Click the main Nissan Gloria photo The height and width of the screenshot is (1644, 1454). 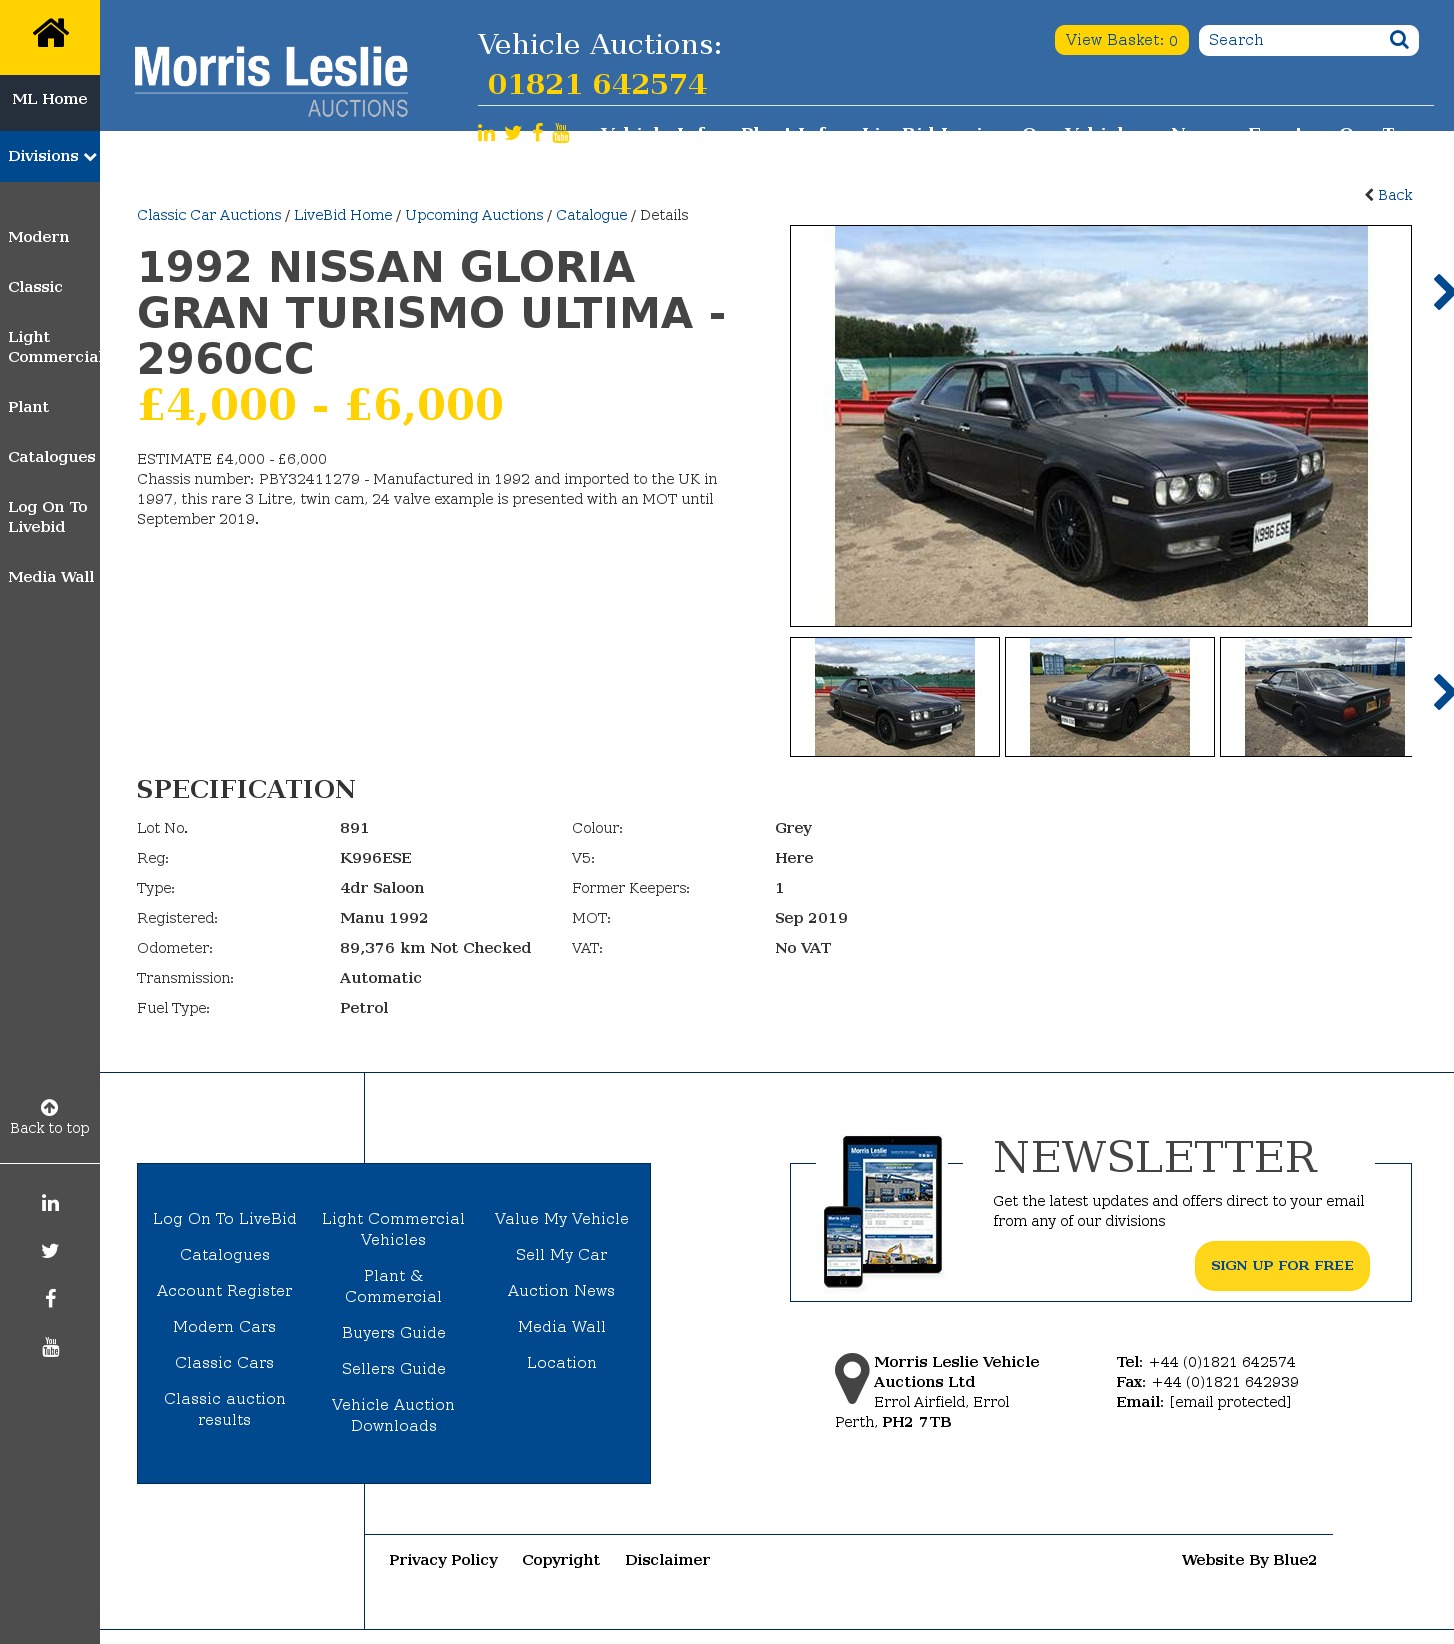coord(1101,426)
